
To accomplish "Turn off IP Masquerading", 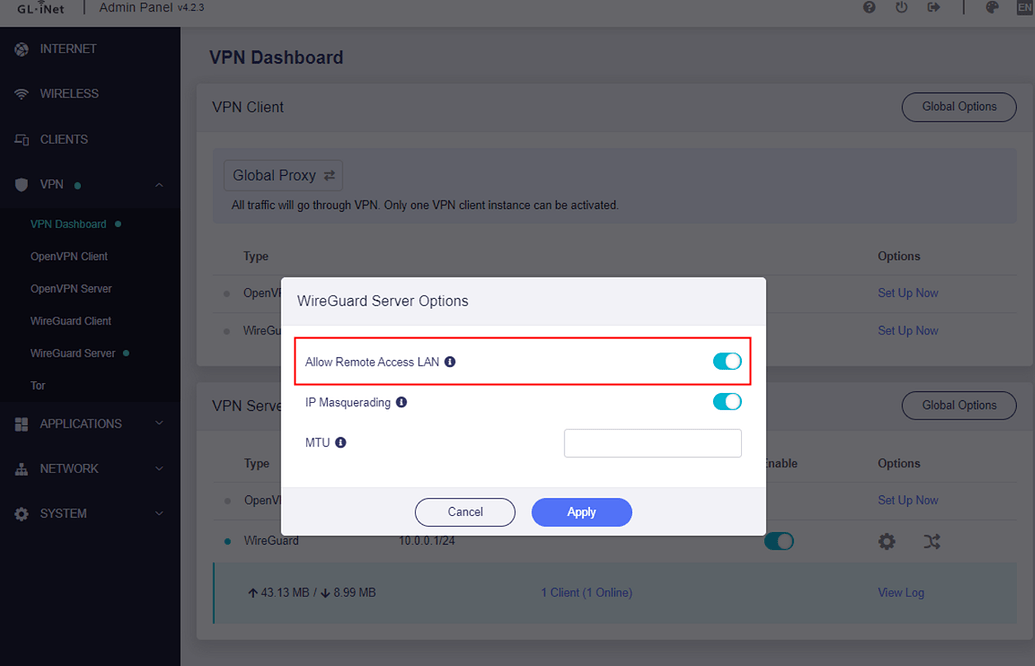I will (x=727, y=401).
